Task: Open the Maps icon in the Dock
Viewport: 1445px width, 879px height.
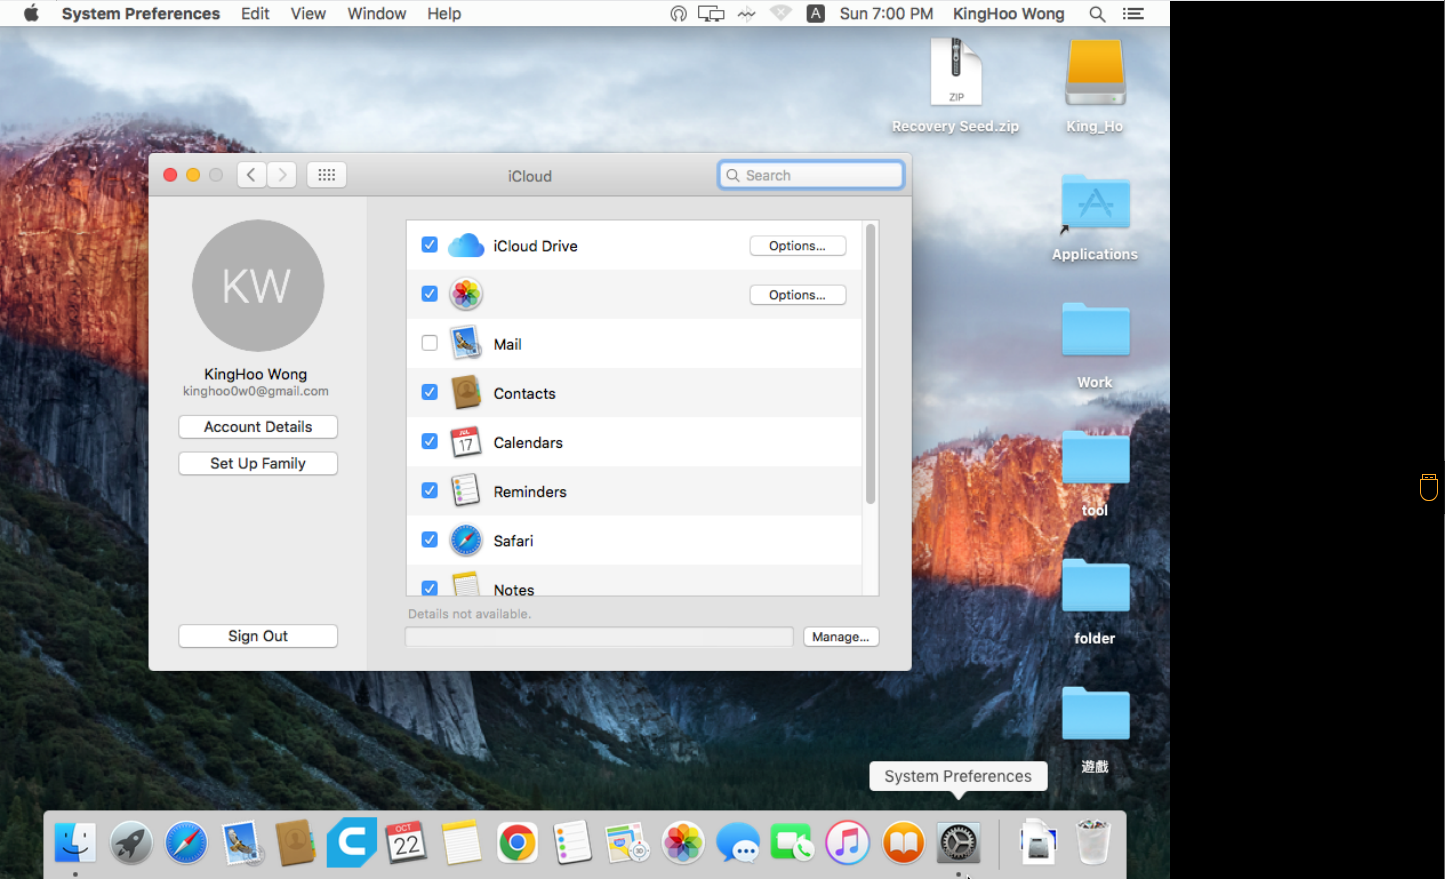Action: [x=627, y=843]
